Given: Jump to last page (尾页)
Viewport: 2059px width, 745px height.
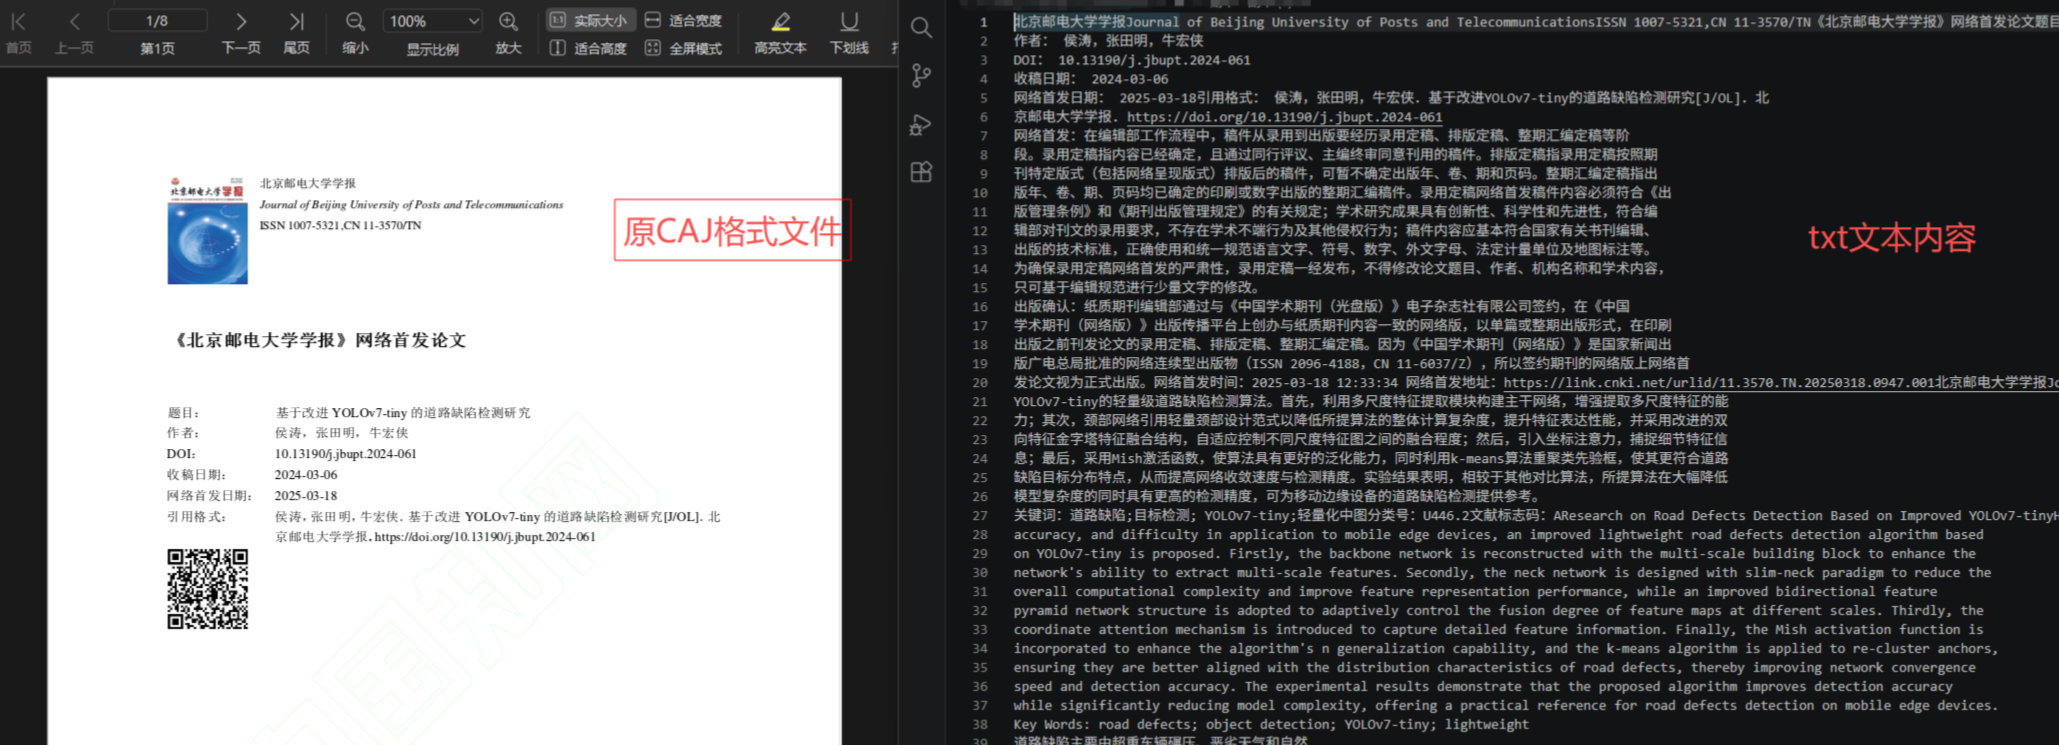Looking at the screenshot, I should click(296, 32).
